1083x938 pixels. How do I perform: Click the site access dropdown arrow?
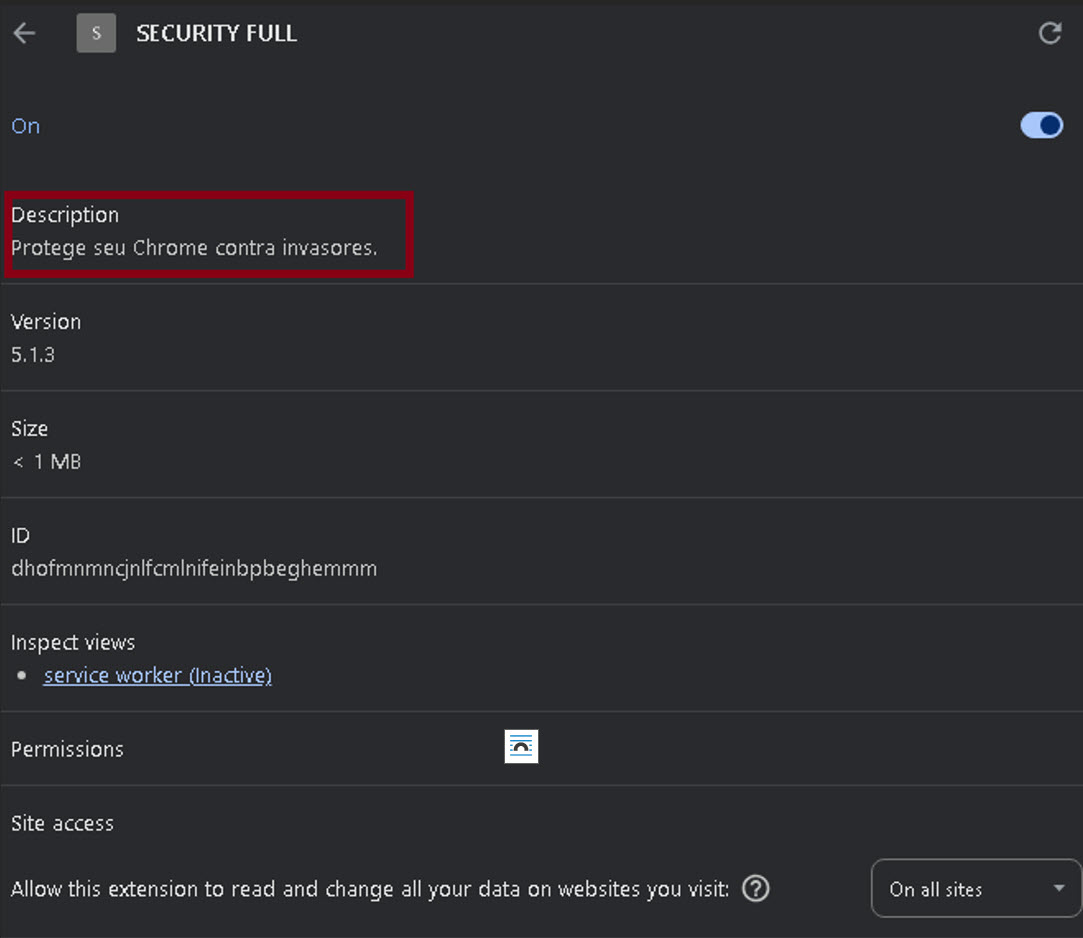[x=1058, y=888]
